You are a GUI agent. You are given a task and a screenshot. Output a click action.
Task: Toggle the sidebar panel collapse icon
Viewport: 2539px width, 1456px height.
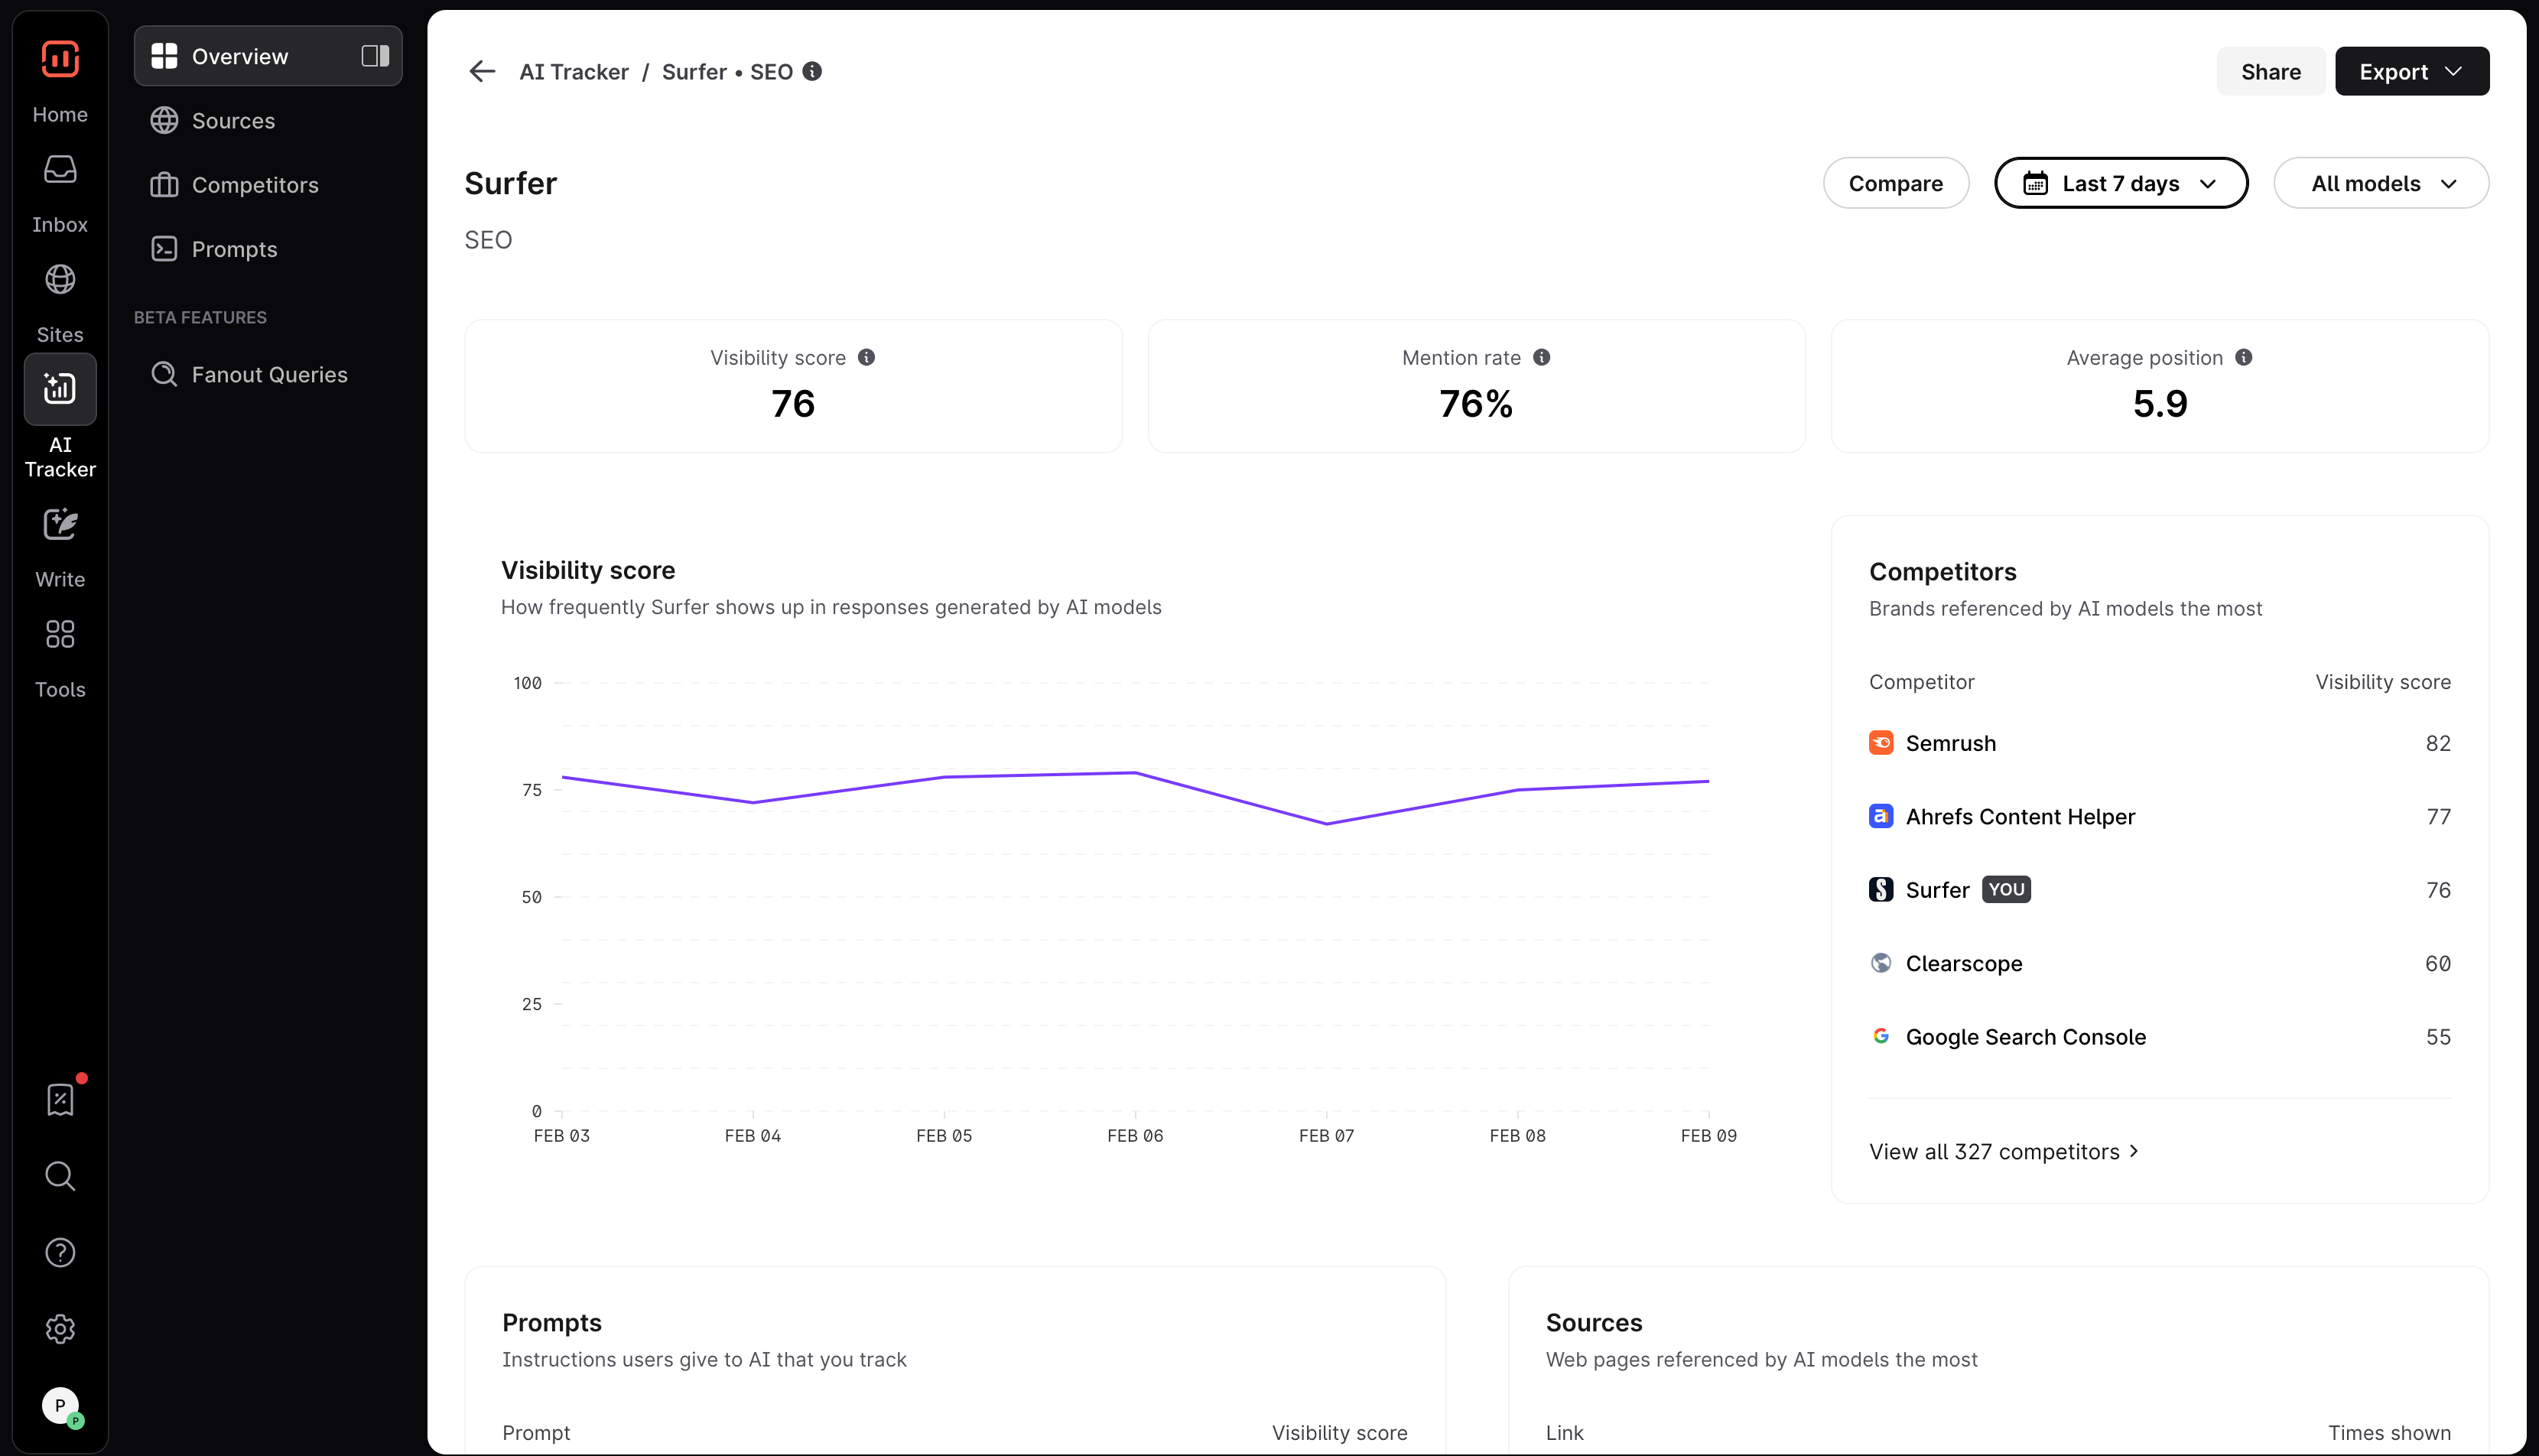[375, 56]
